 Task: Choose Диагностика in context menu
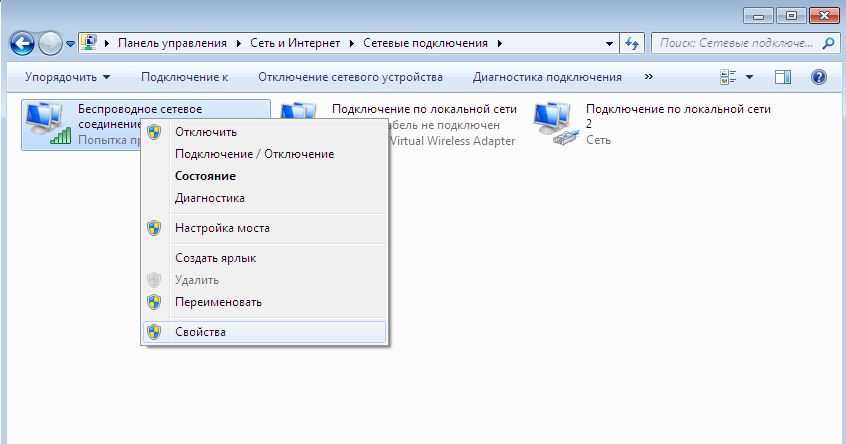[265, 198]
